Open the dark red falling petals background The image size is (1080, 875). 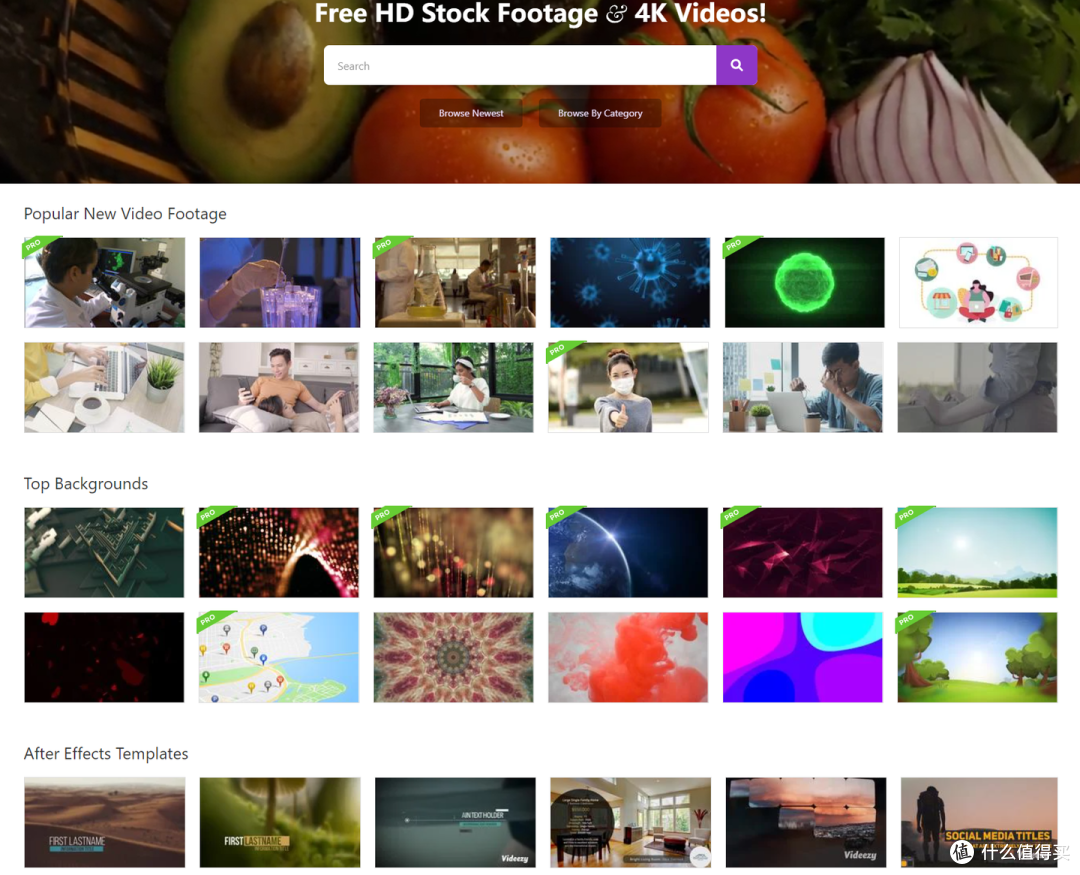(x=104, y=657)
